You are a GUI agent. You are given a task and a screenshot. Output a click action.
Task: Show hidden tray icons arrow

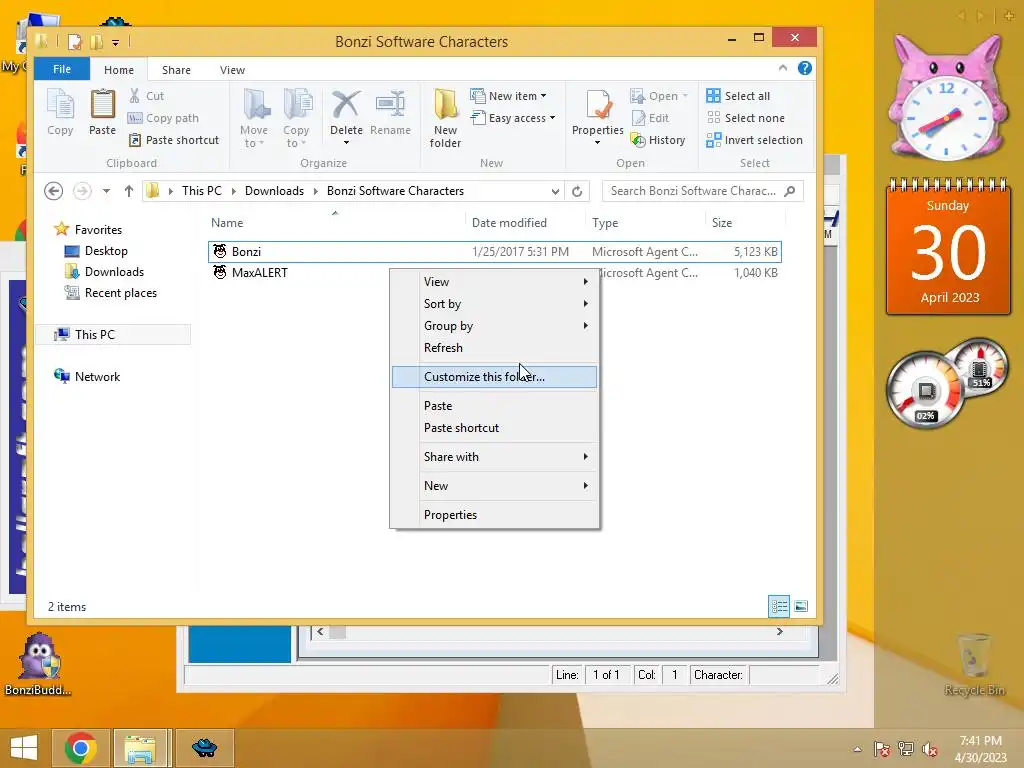point(857,749)
